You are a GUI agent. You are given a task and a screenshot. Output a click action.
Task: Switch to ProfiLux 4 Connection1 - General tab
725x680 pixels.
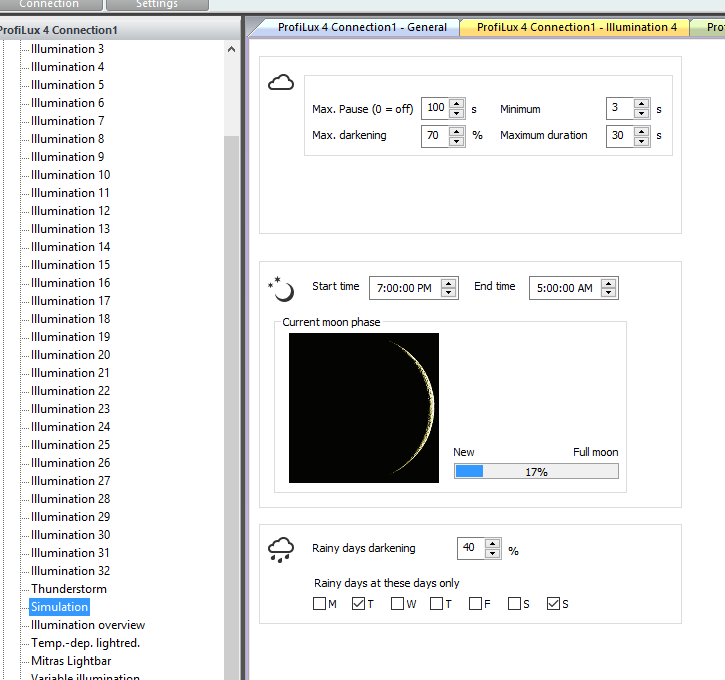[x=362, y=27]
